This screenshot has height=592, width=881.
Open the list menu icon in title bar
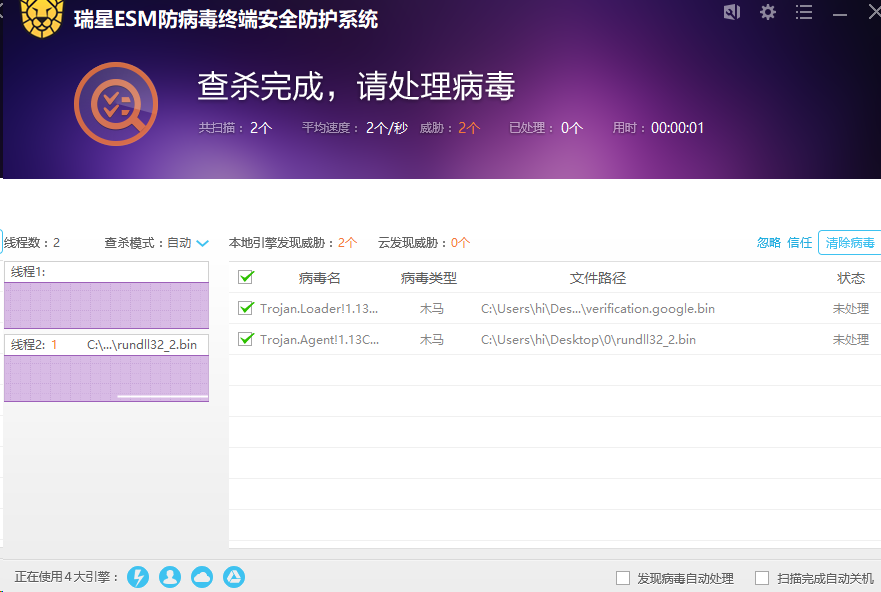[x=804, y=12]
